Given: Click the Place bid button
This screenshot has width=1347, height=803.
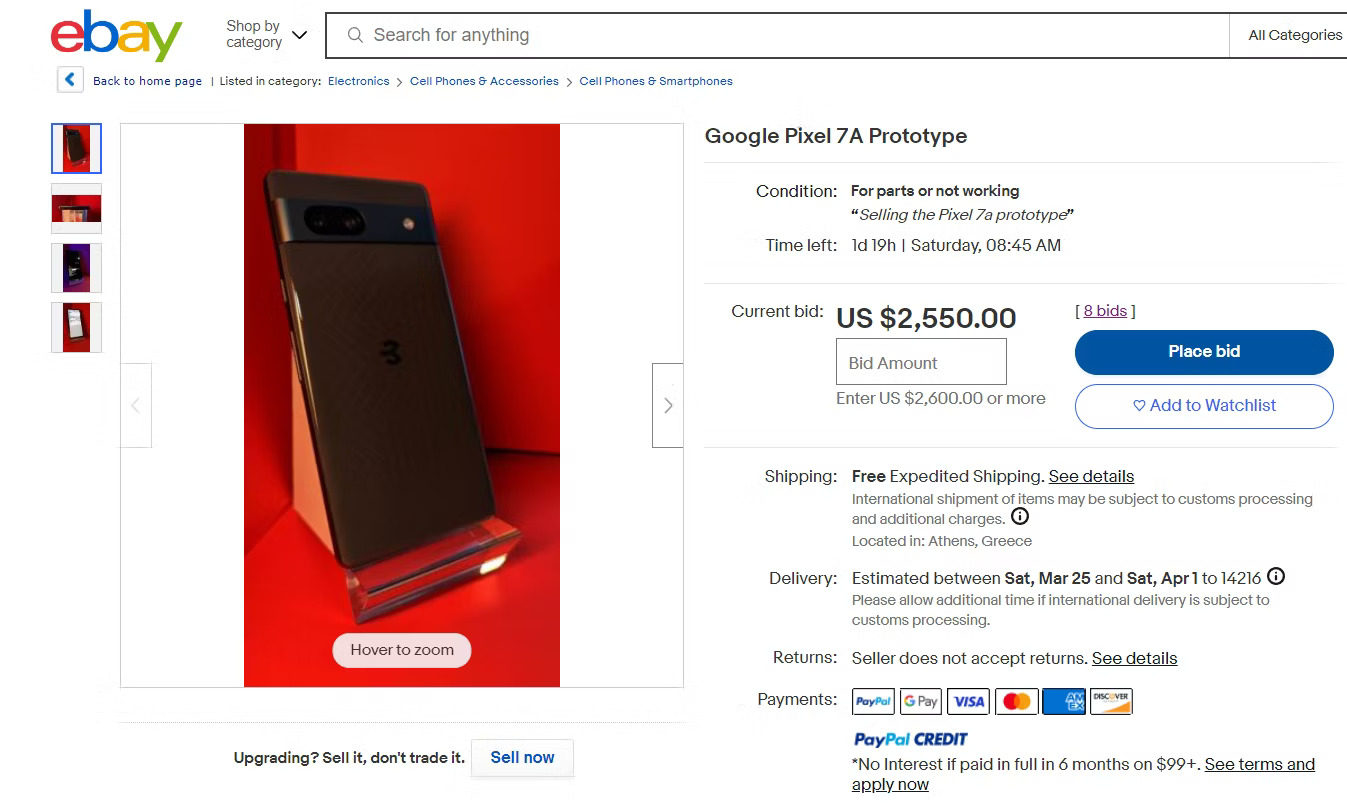Looking at the screenshot, I should click(1203, 352).
